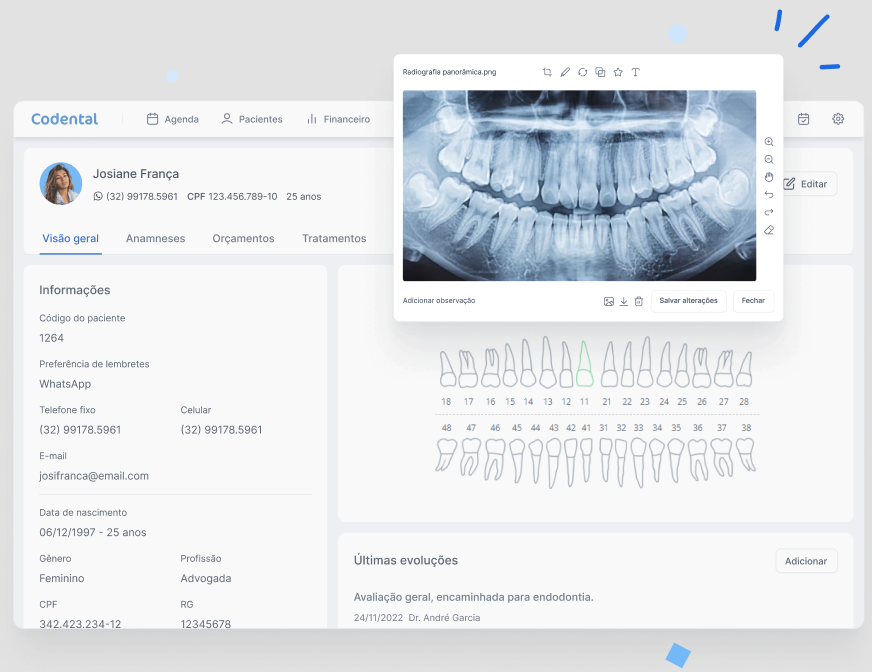Select the star shape annotation tool
872x672 pixels.
click(617, 72)
